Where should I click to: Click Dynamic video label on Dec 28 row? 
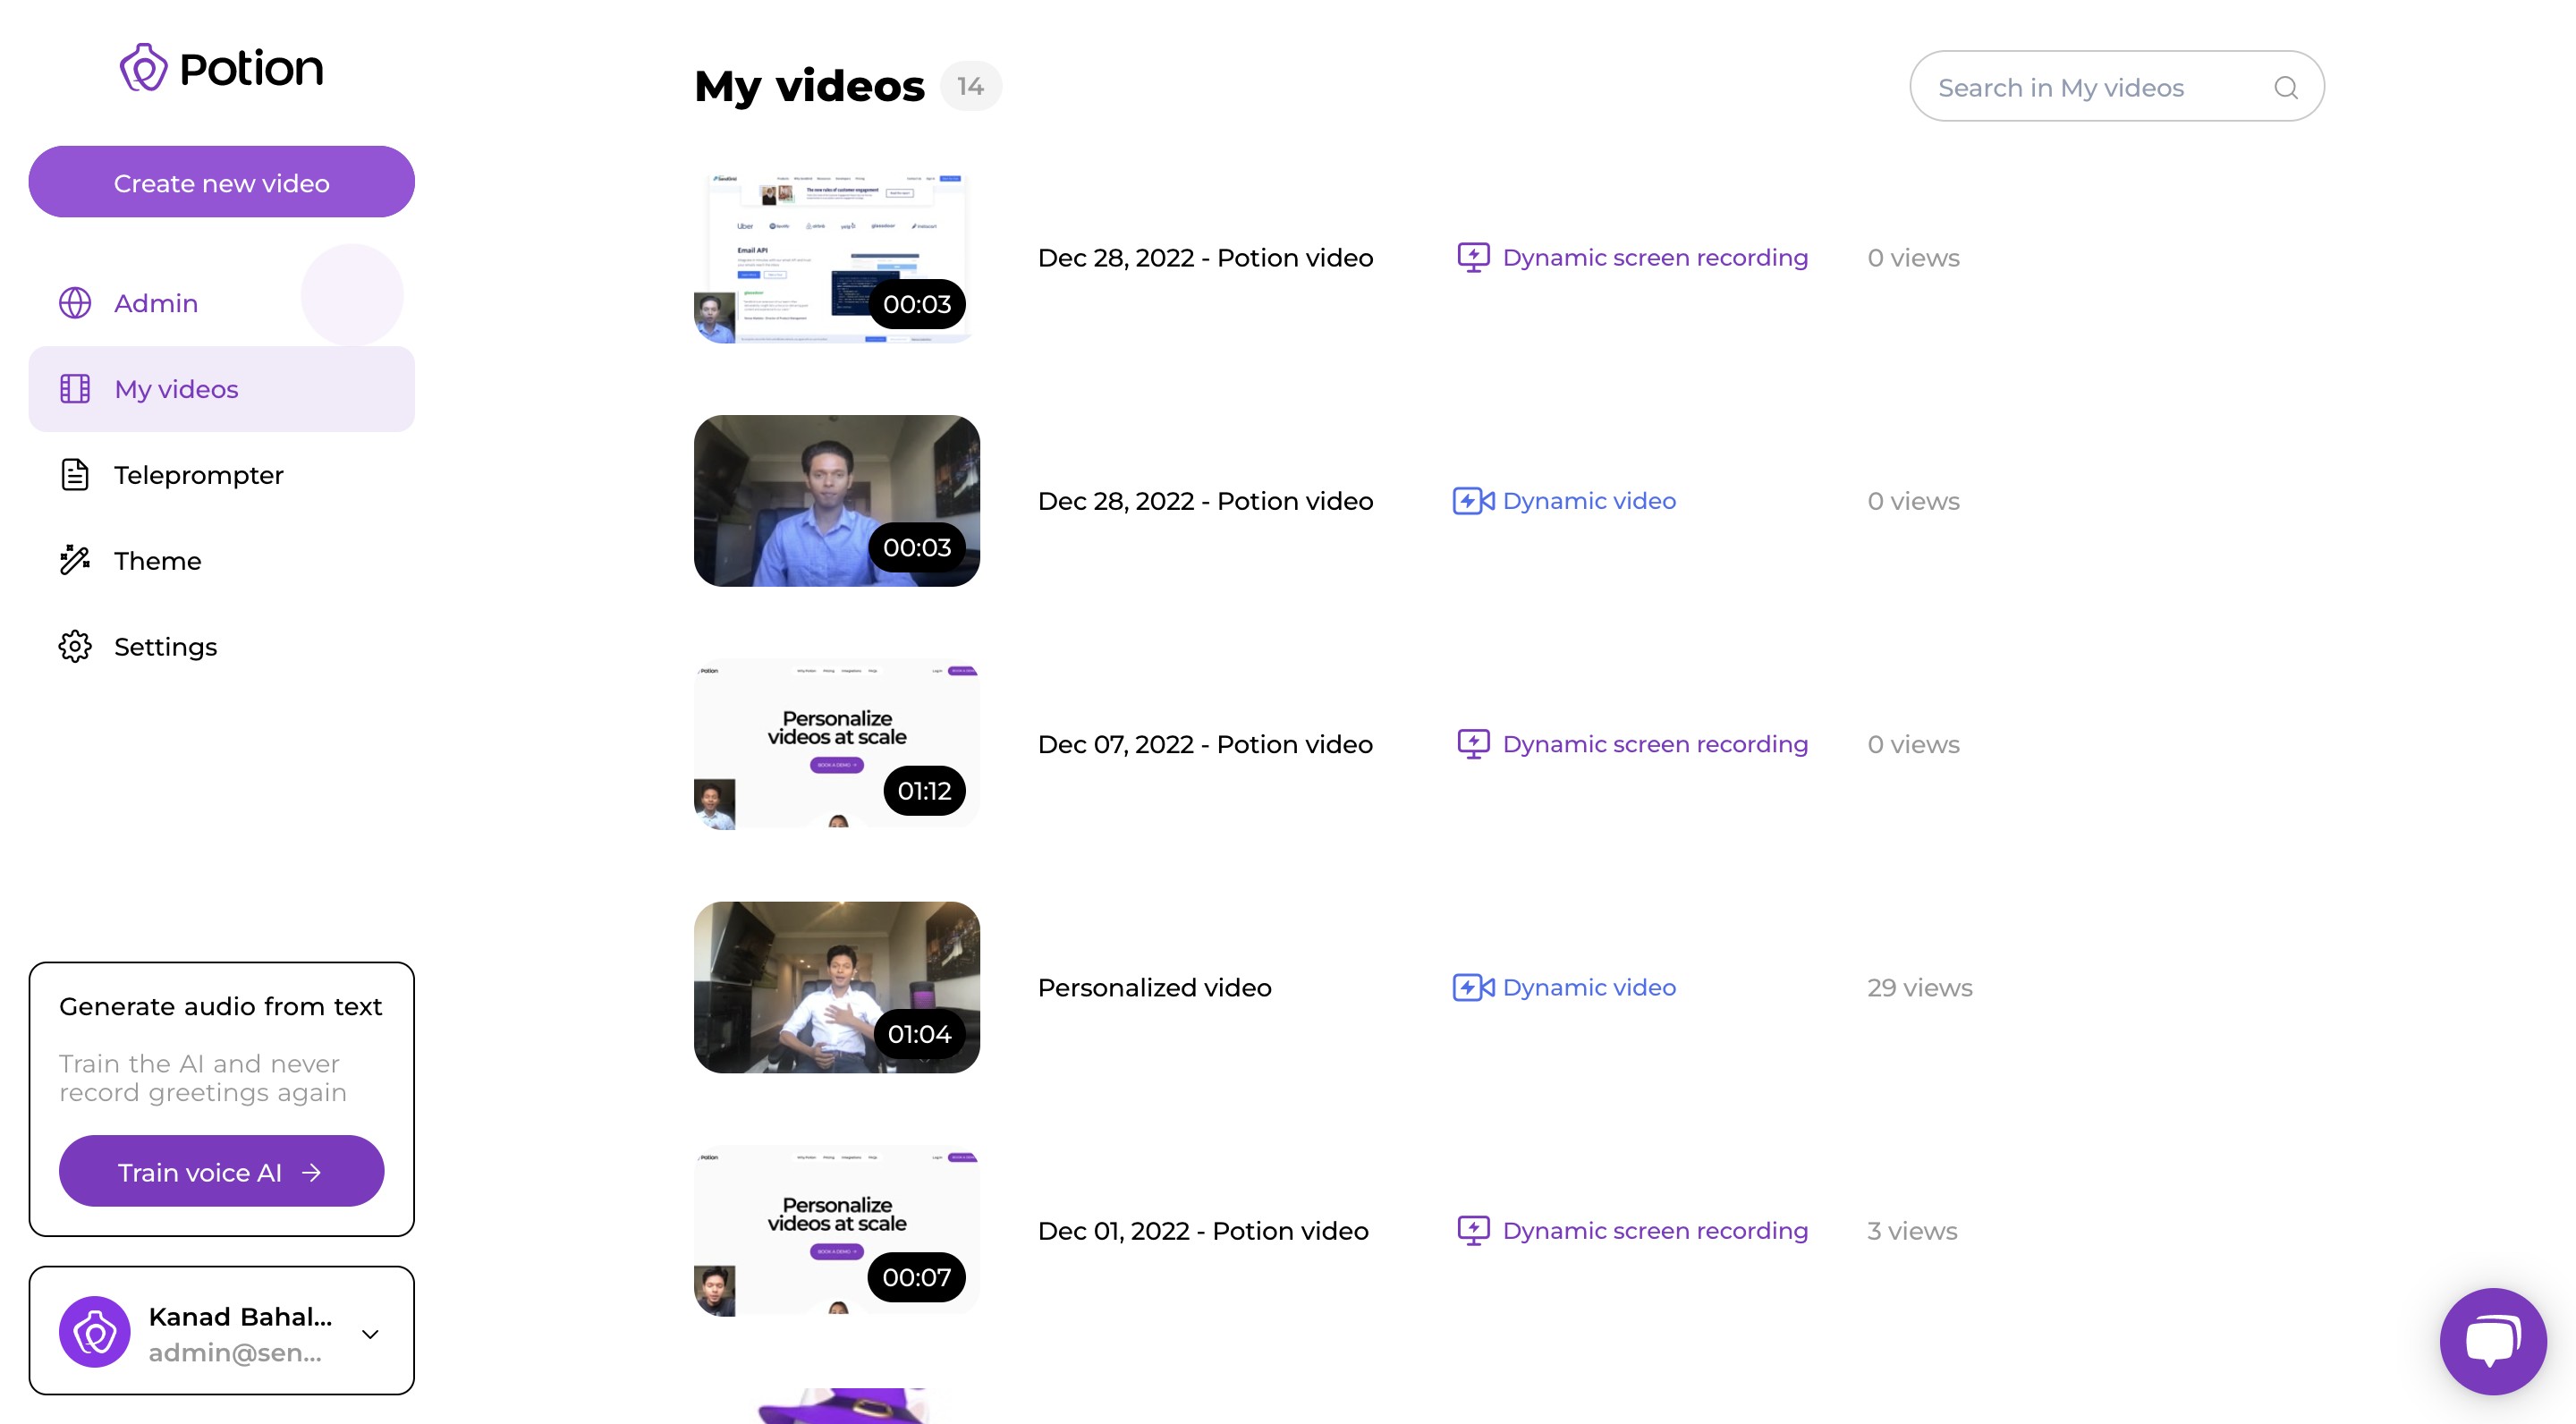[x=1589, y=501]
